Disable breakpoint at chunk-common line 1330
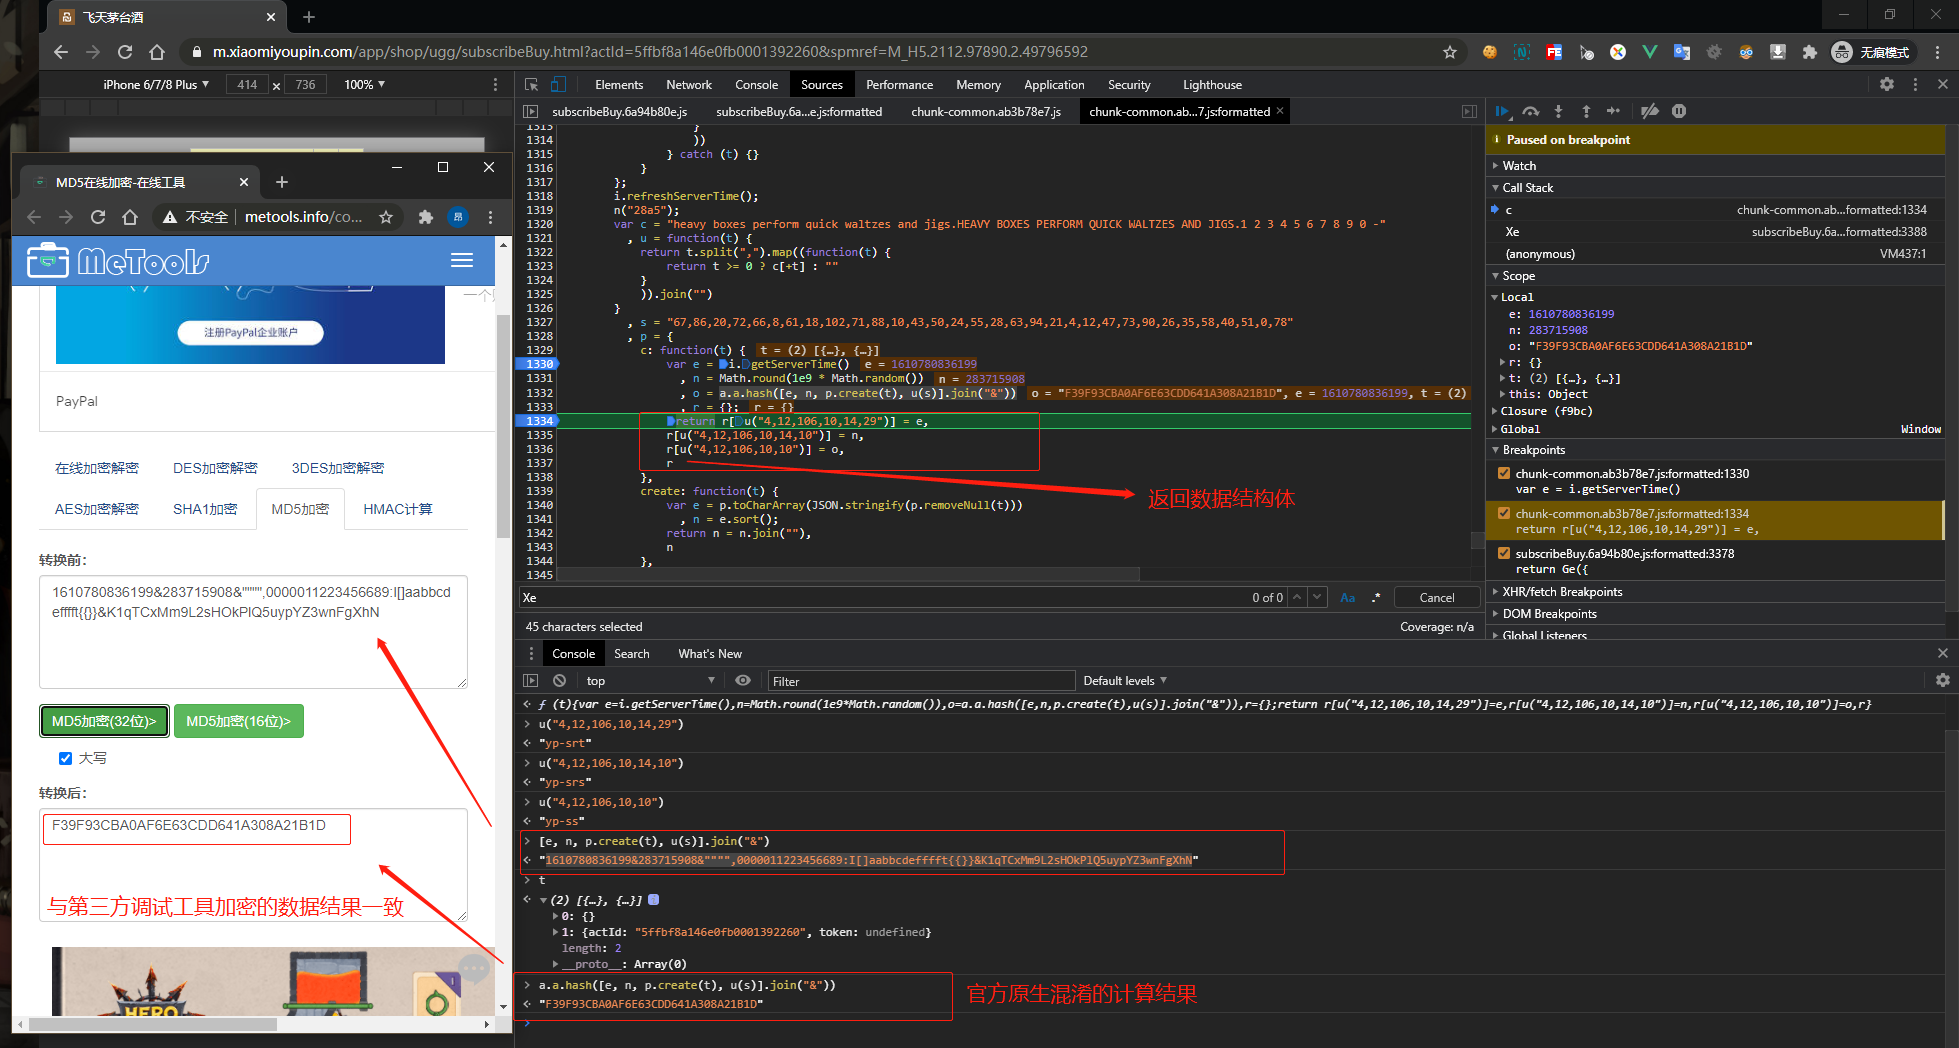1959x1048 pixels. coord(1504,474)
